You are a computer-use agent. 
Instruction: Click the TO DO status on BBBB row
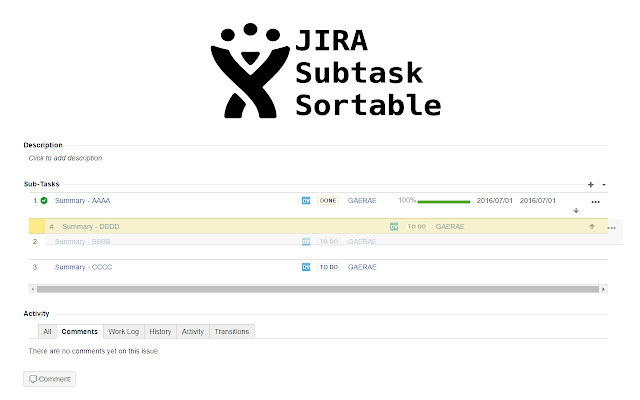point(329,242)
